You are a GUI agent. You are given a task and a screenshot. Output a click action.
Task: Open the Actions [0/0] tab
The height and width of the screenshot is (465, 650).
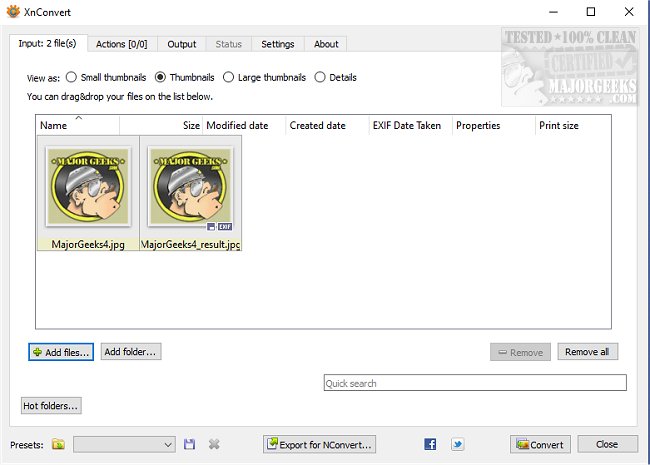click(x=121, y=44)
